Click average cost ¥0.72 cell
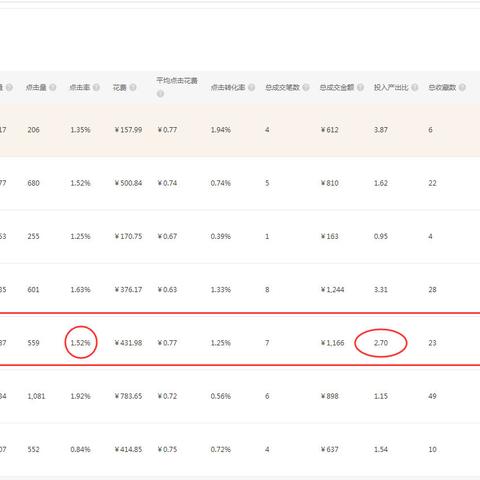Image resolution: width=480 pixels, height=480 pixels. 167,396
